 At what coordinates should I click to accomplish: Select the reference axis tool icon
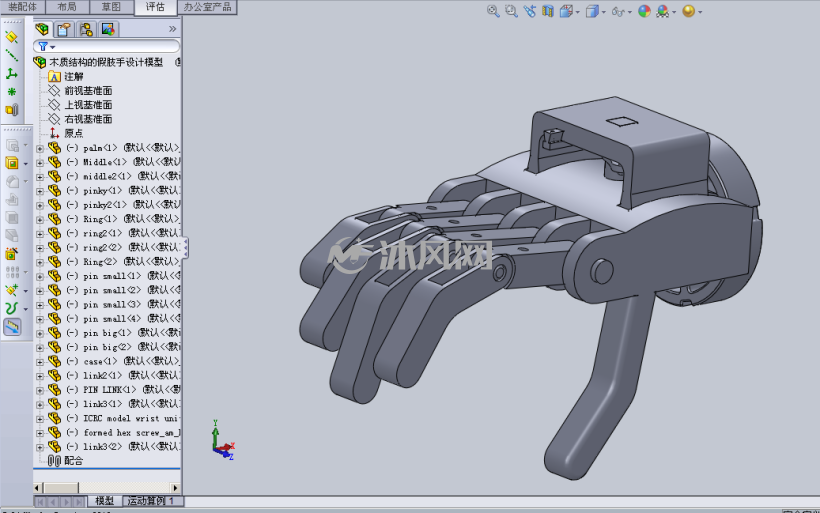pos(12,55)
